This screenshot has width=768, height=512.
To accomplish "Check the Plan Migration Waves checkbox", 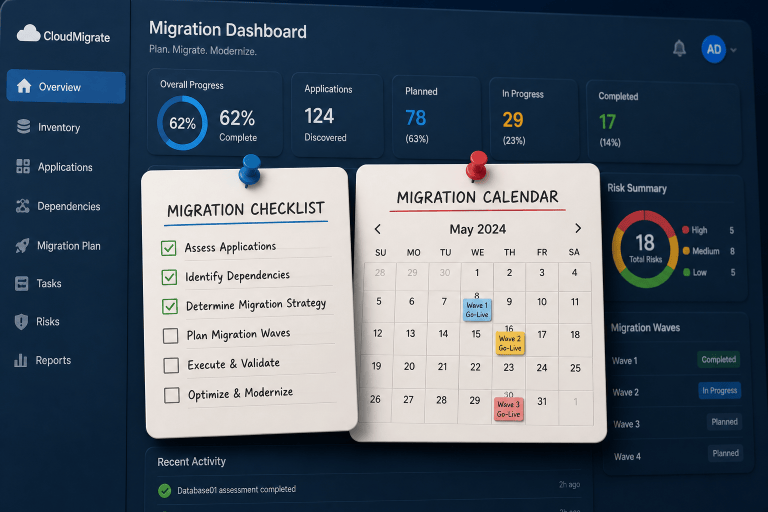I will click(170, 336).
